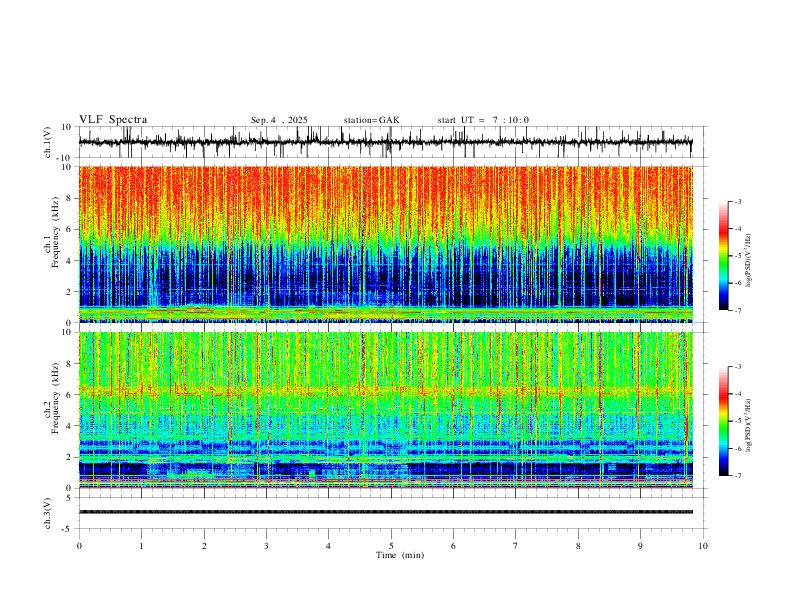Click inside the ch.2 spectrogram panel
This screenshot has width=792, height=612.
(385, 410)
